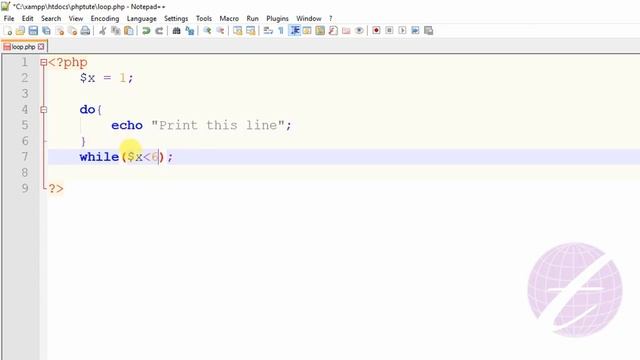
Task: Save the recorded macro icon
Action: 429,31
